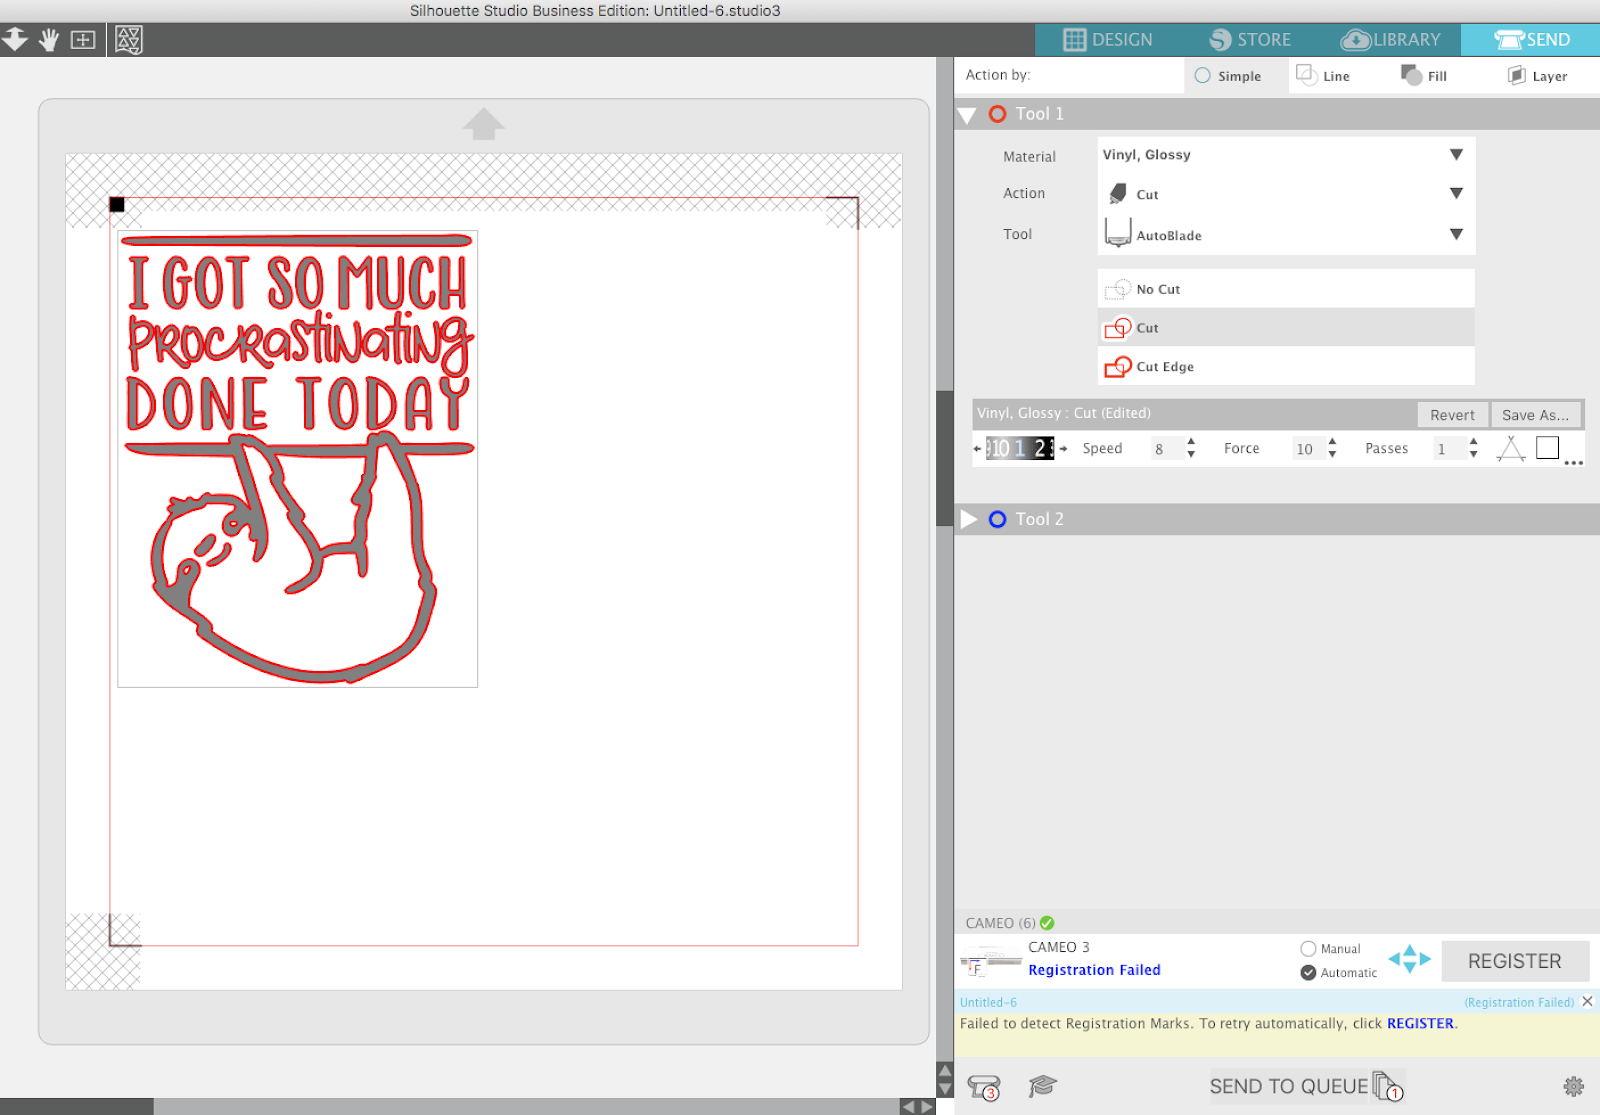Open the Tool dropdown showing AutoBlade
The width and height of the screenshot is (1600, 1115).
coord(1286,234)
